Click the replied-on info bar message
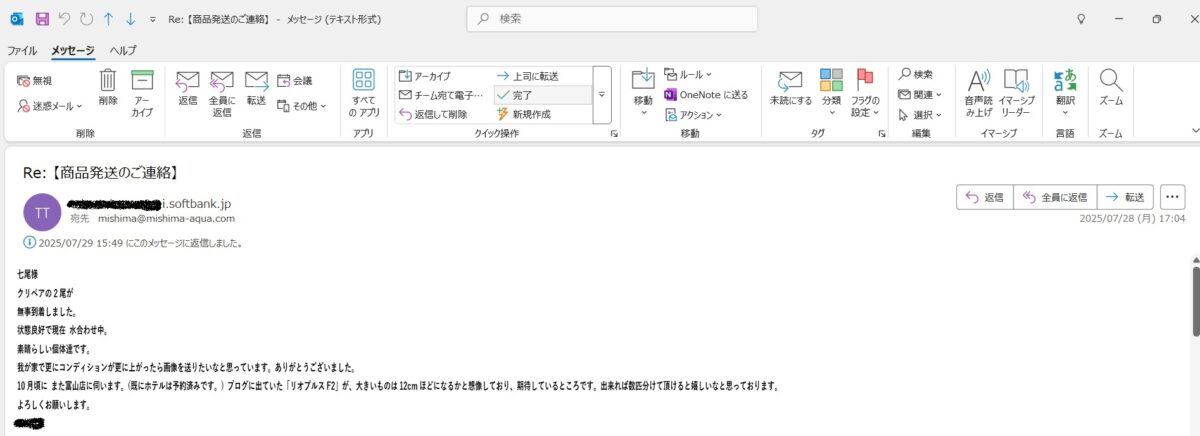The width and height of the screenshot is (1200, 436). (x=133, y=243)
